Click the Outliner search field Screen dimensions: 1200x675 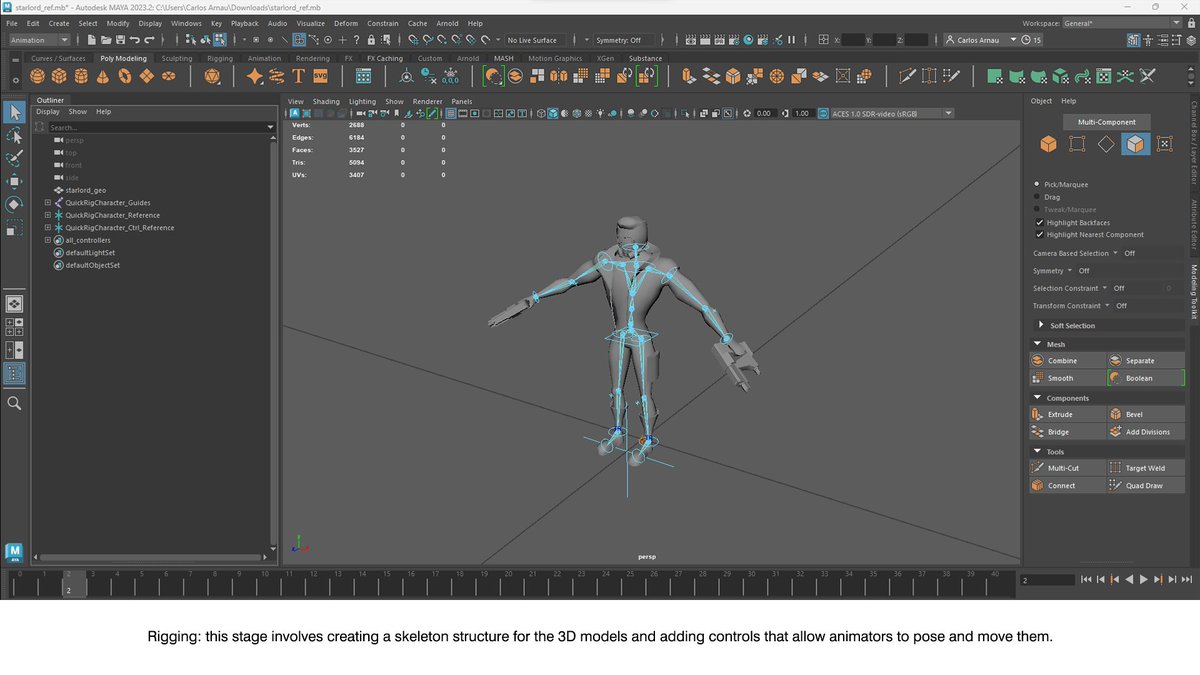(x=154, y=127)
